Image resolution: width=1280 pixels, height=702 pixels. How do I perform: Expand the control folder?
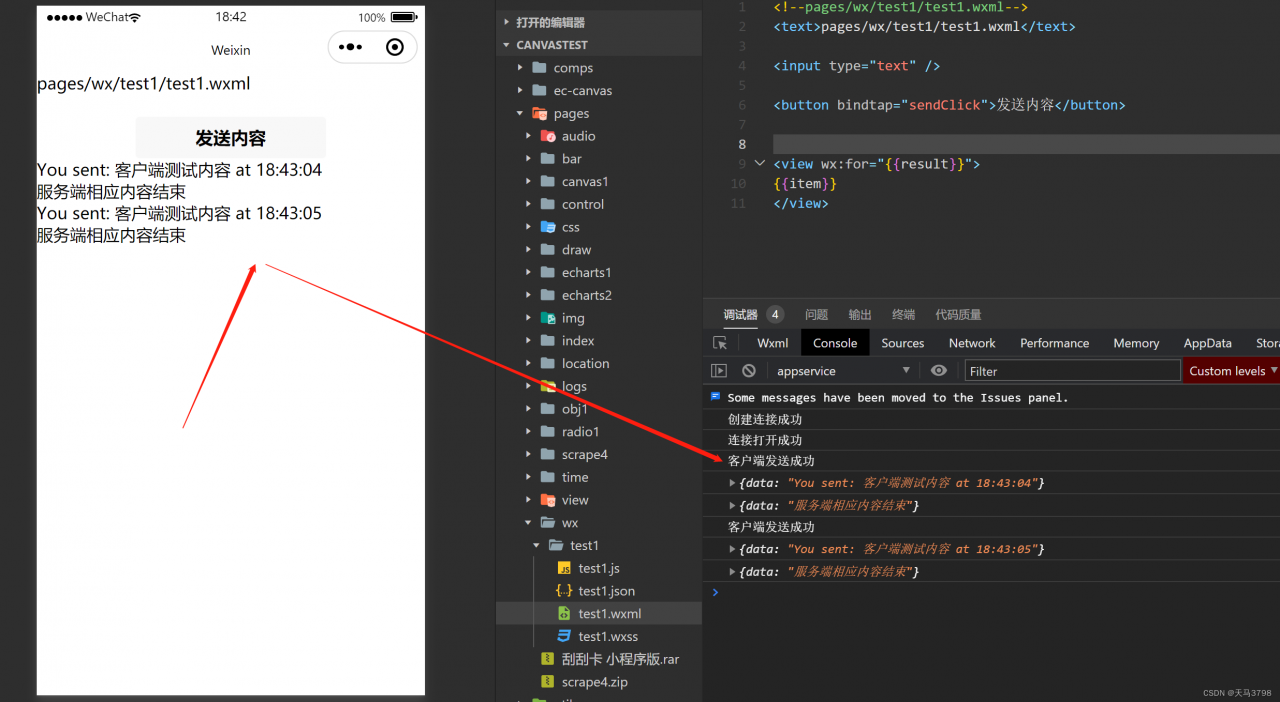pyautogui.click(x=599, y=204)
